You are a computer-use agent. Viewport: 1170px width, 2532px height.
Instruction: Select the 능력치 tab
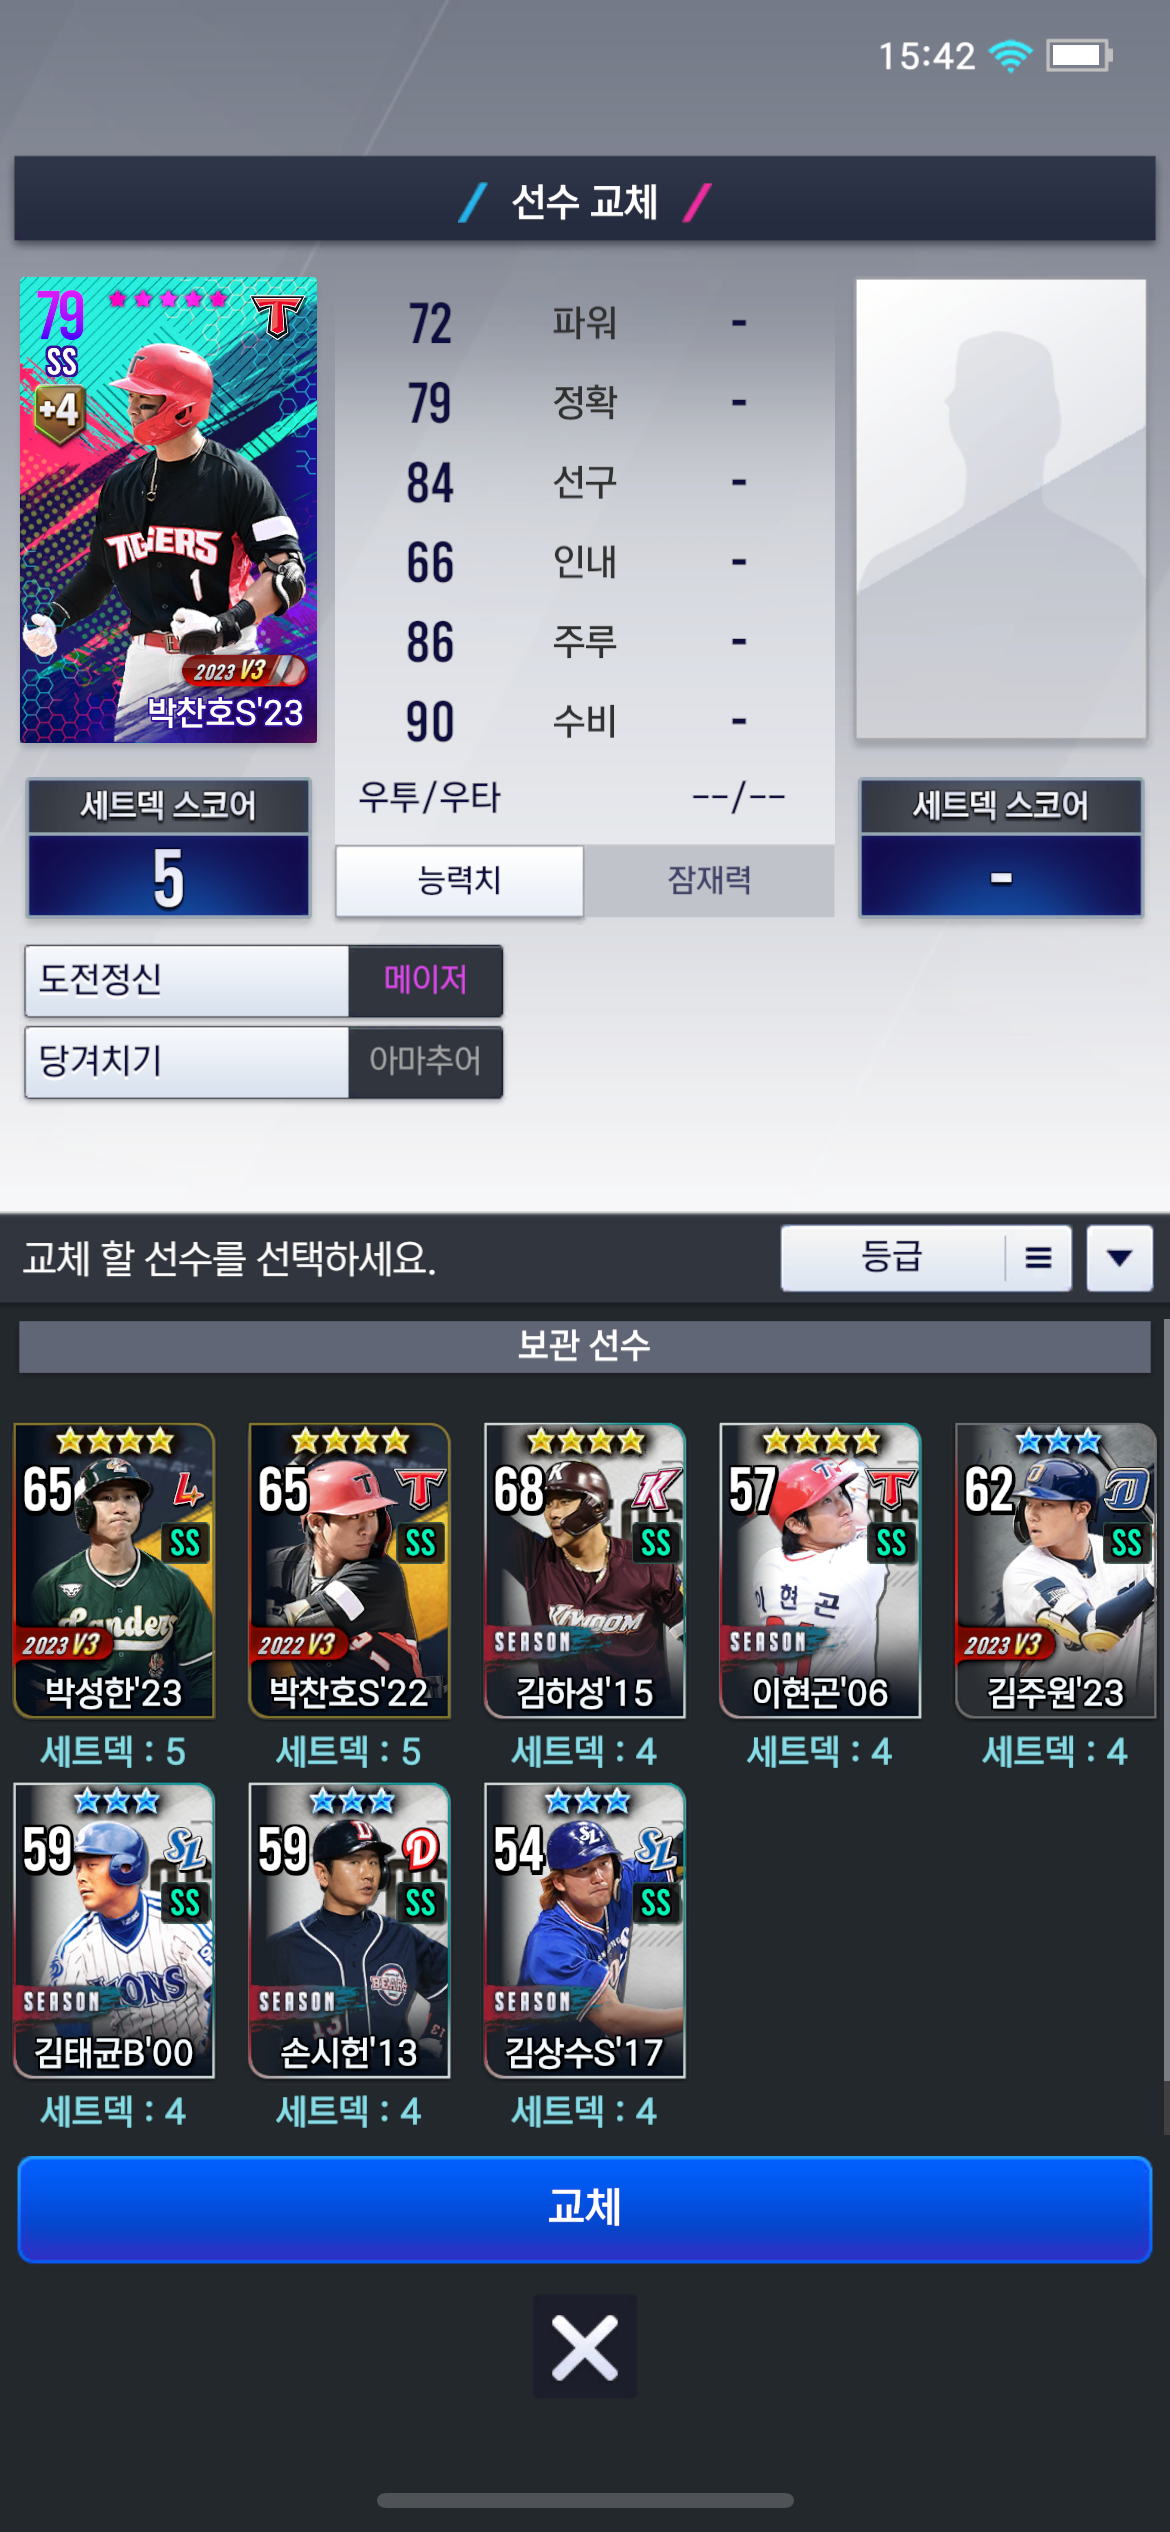(x=459, y=880)
